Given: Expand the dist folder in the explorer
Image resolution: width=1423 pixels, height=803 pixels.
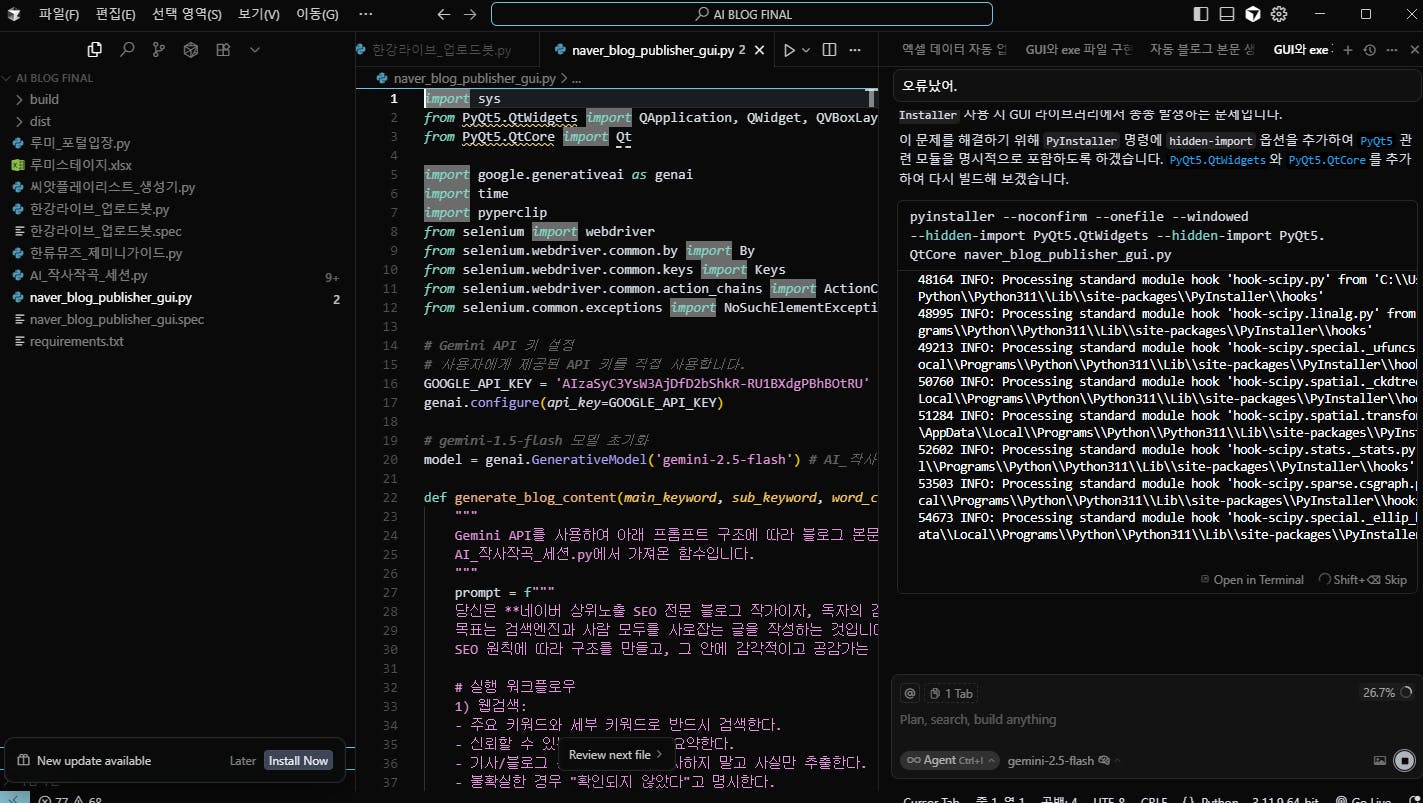Looking at the screenshot, I should tap(40, 121).
